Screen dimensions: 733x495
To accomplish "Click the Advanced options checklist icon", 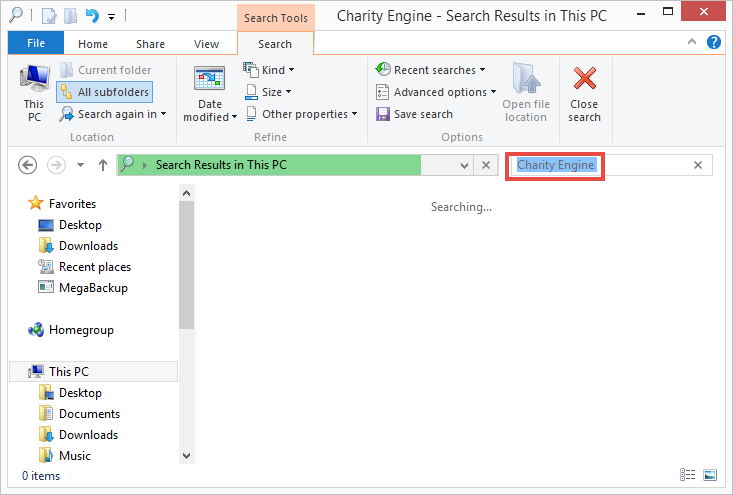I will click(x=382, y=92).
